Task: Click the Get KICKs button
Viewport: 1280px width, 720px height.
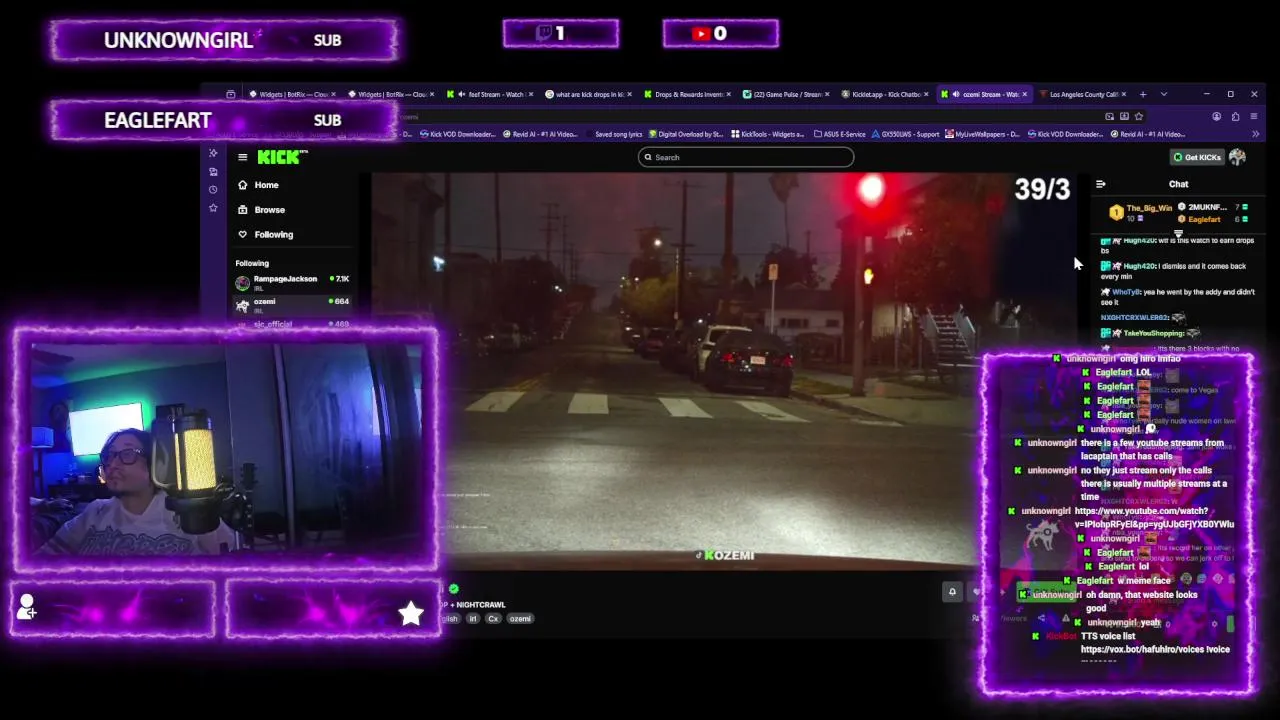Action: 1197,157
